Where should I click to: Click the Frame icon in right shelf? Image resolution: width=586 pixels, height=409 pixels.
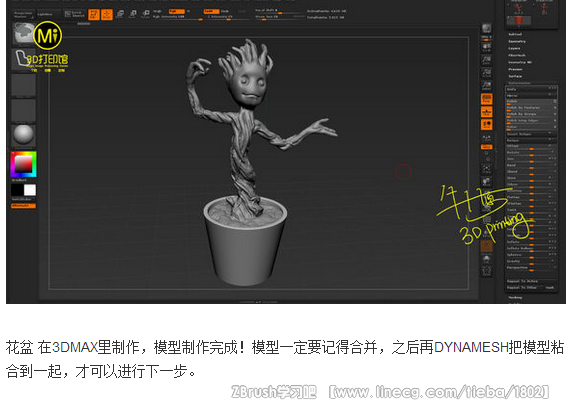point(486,169)
